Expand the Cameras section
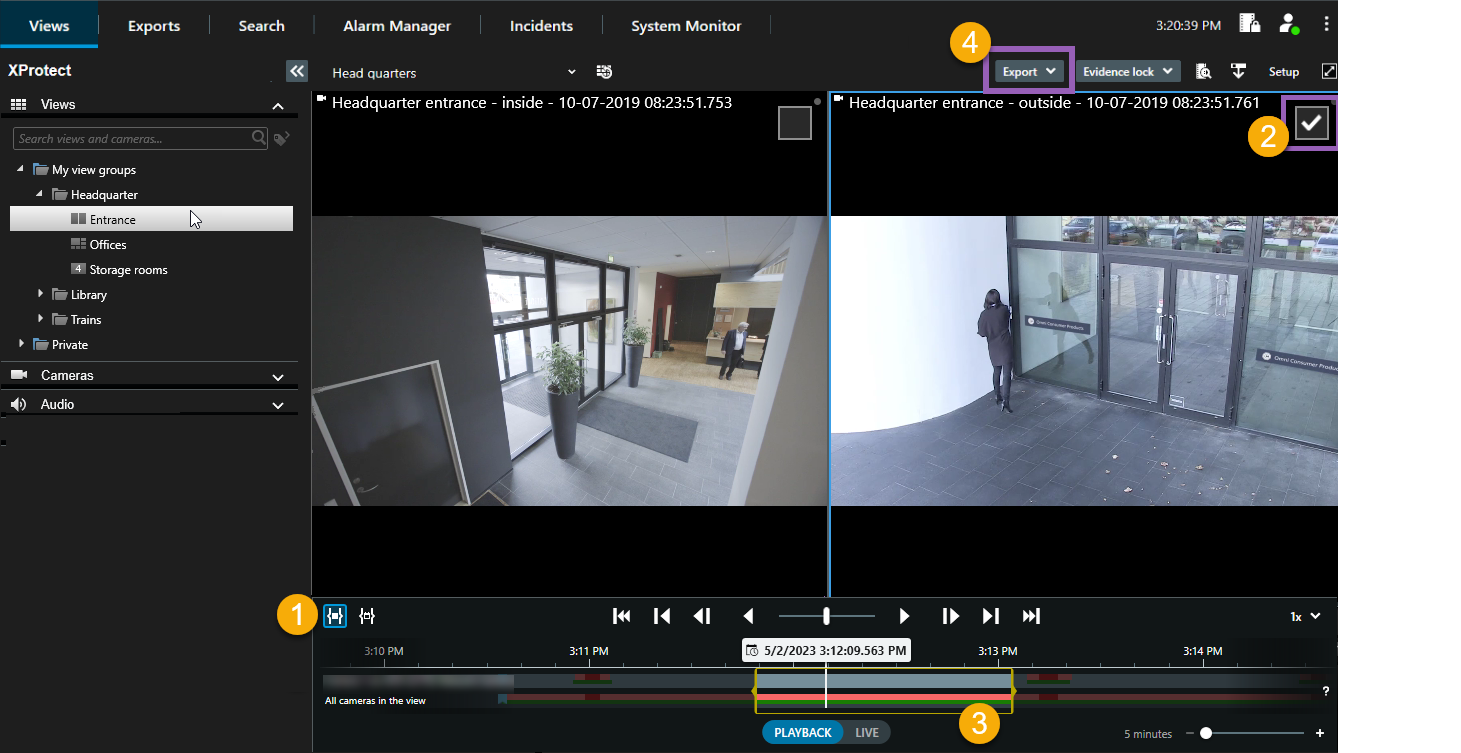 278,377
